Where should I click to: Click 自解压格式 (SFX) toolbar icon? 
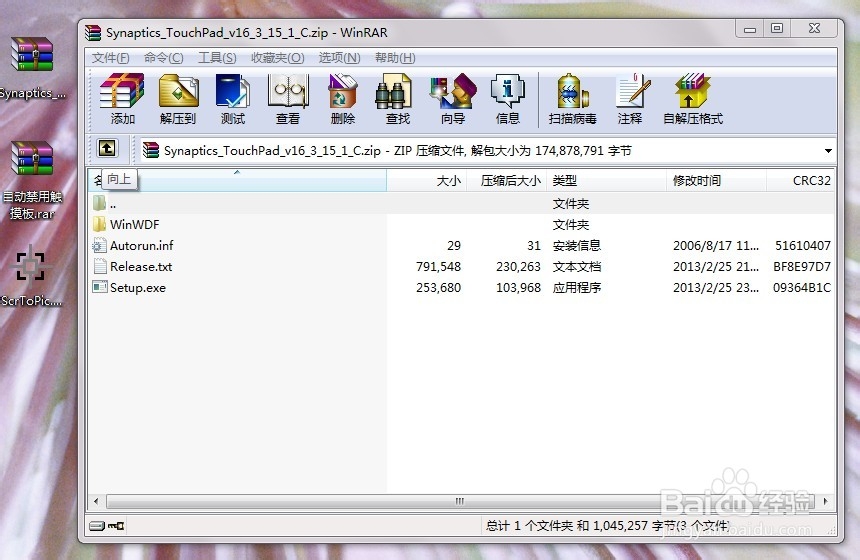[692, 91]
